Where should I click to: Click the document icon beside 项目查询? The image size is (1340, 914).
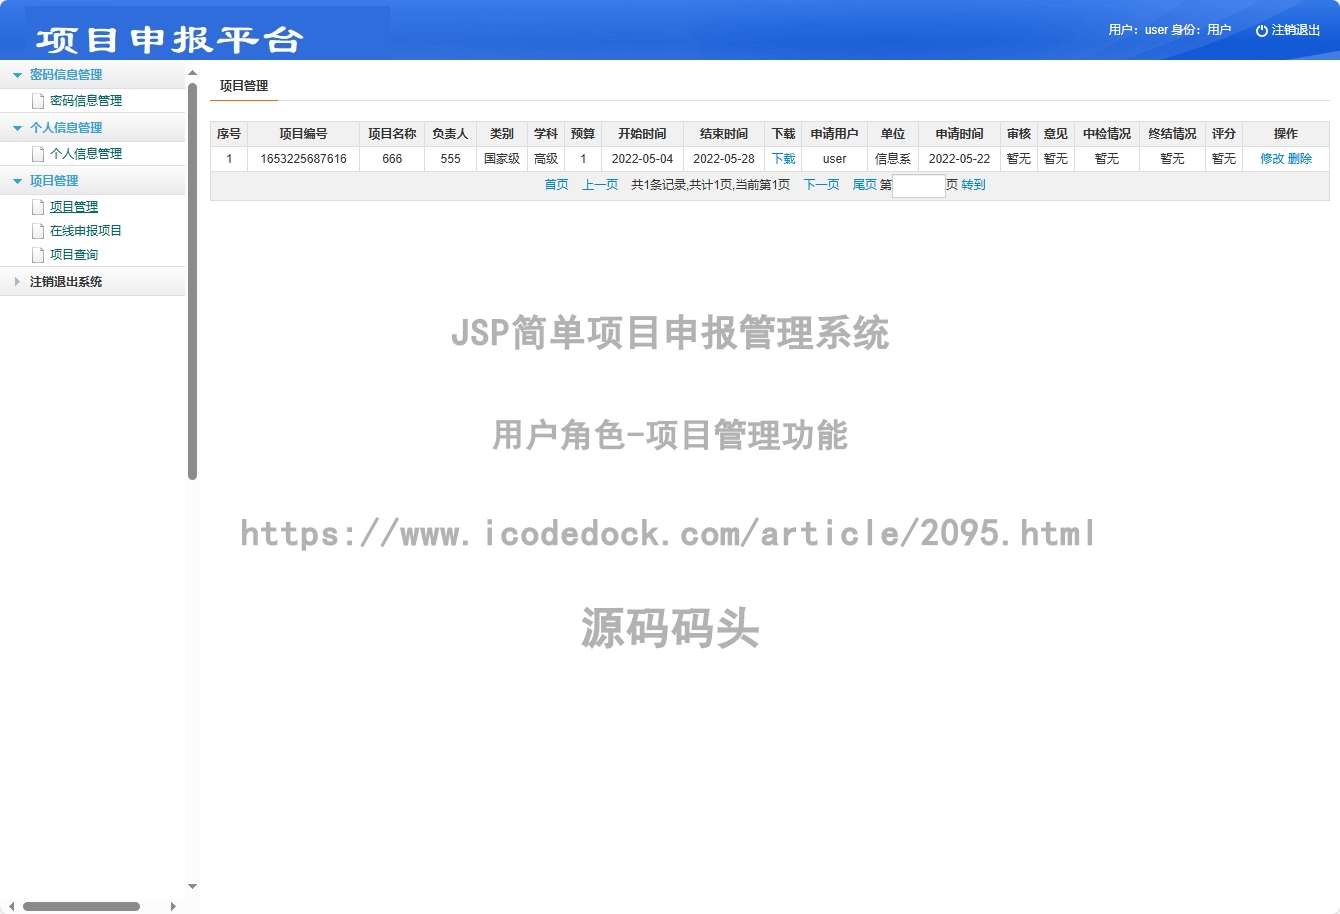[38, 254]
